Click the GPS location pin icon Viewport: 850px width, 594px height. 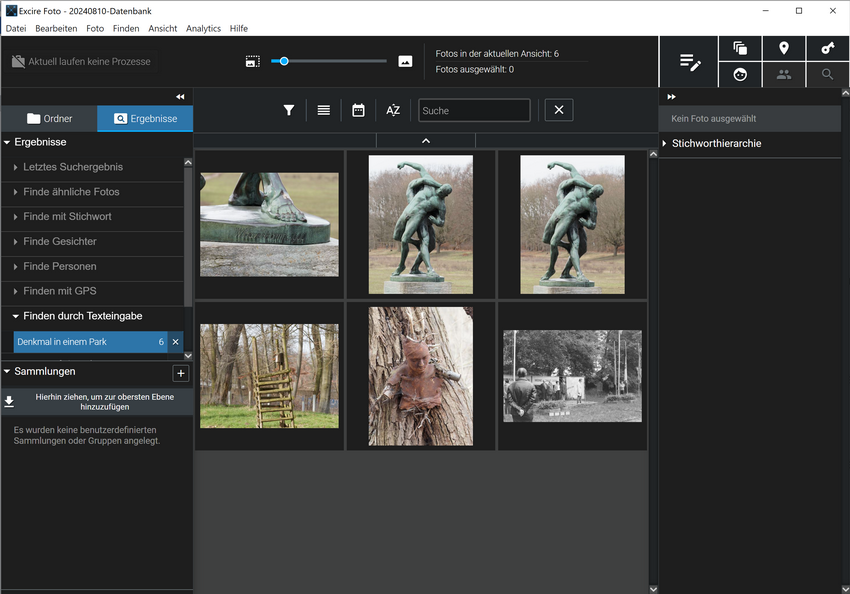[x=784, y=48]
